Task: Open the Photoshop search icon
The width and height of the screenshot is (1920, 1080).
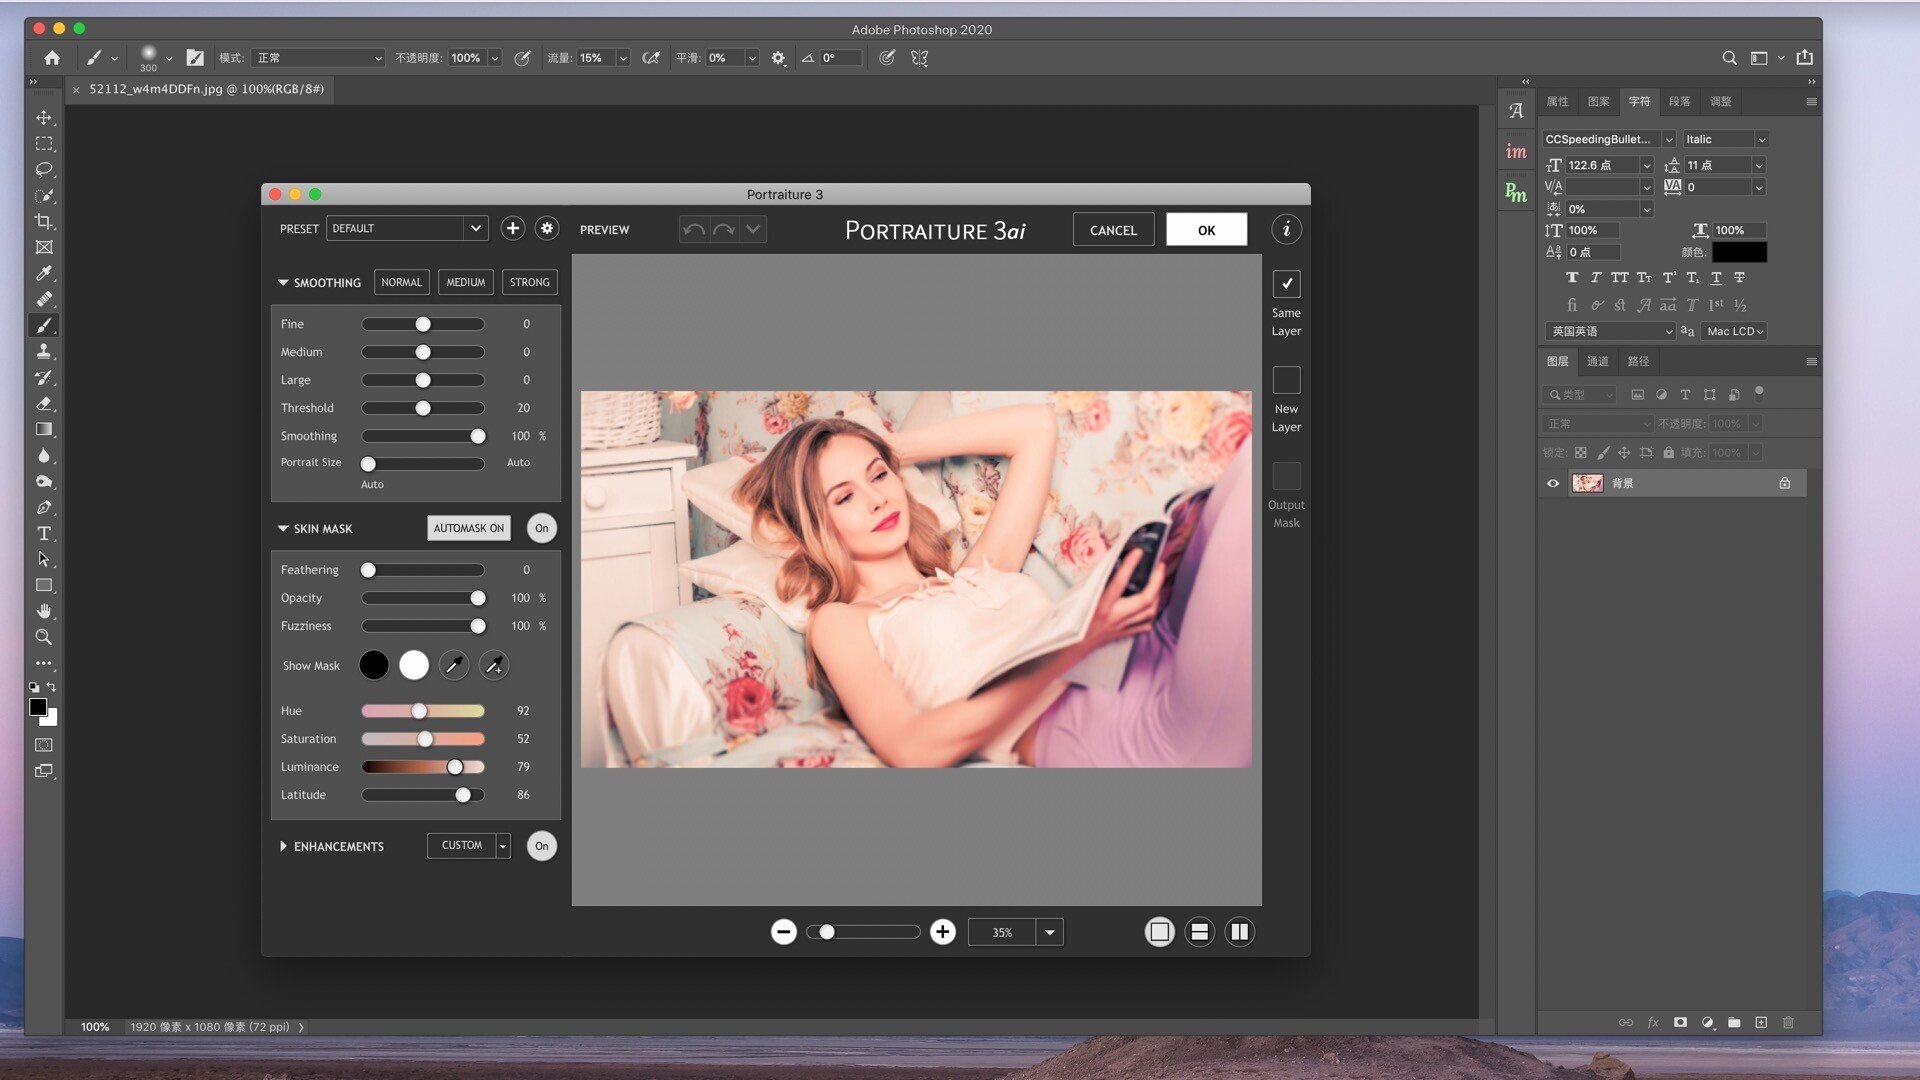Action: click(x=1729, y=58)
